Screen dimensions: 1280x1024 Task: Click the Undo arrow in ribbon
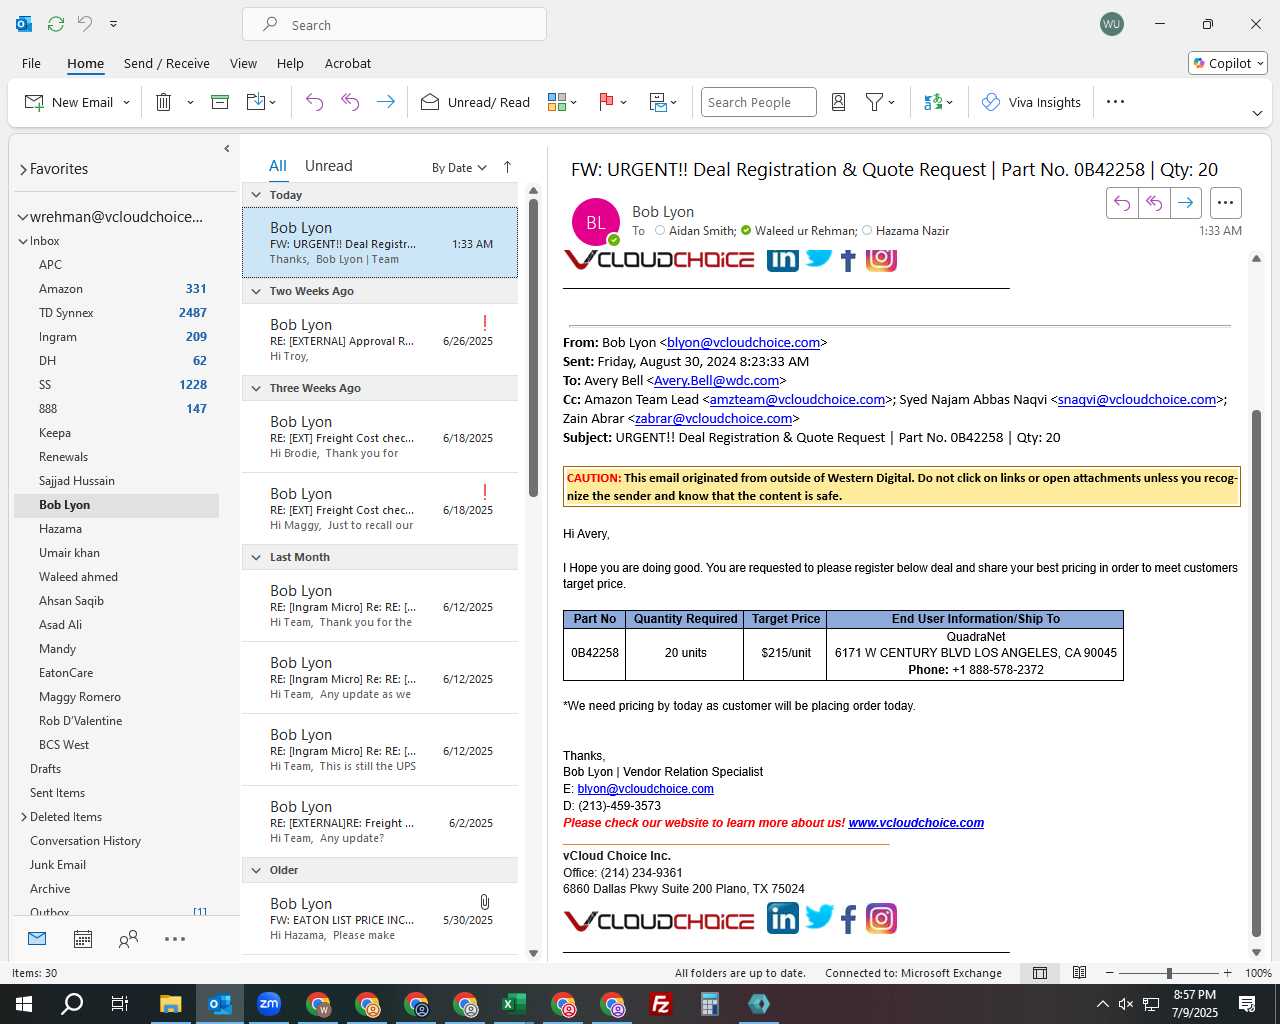coord(314,102)
